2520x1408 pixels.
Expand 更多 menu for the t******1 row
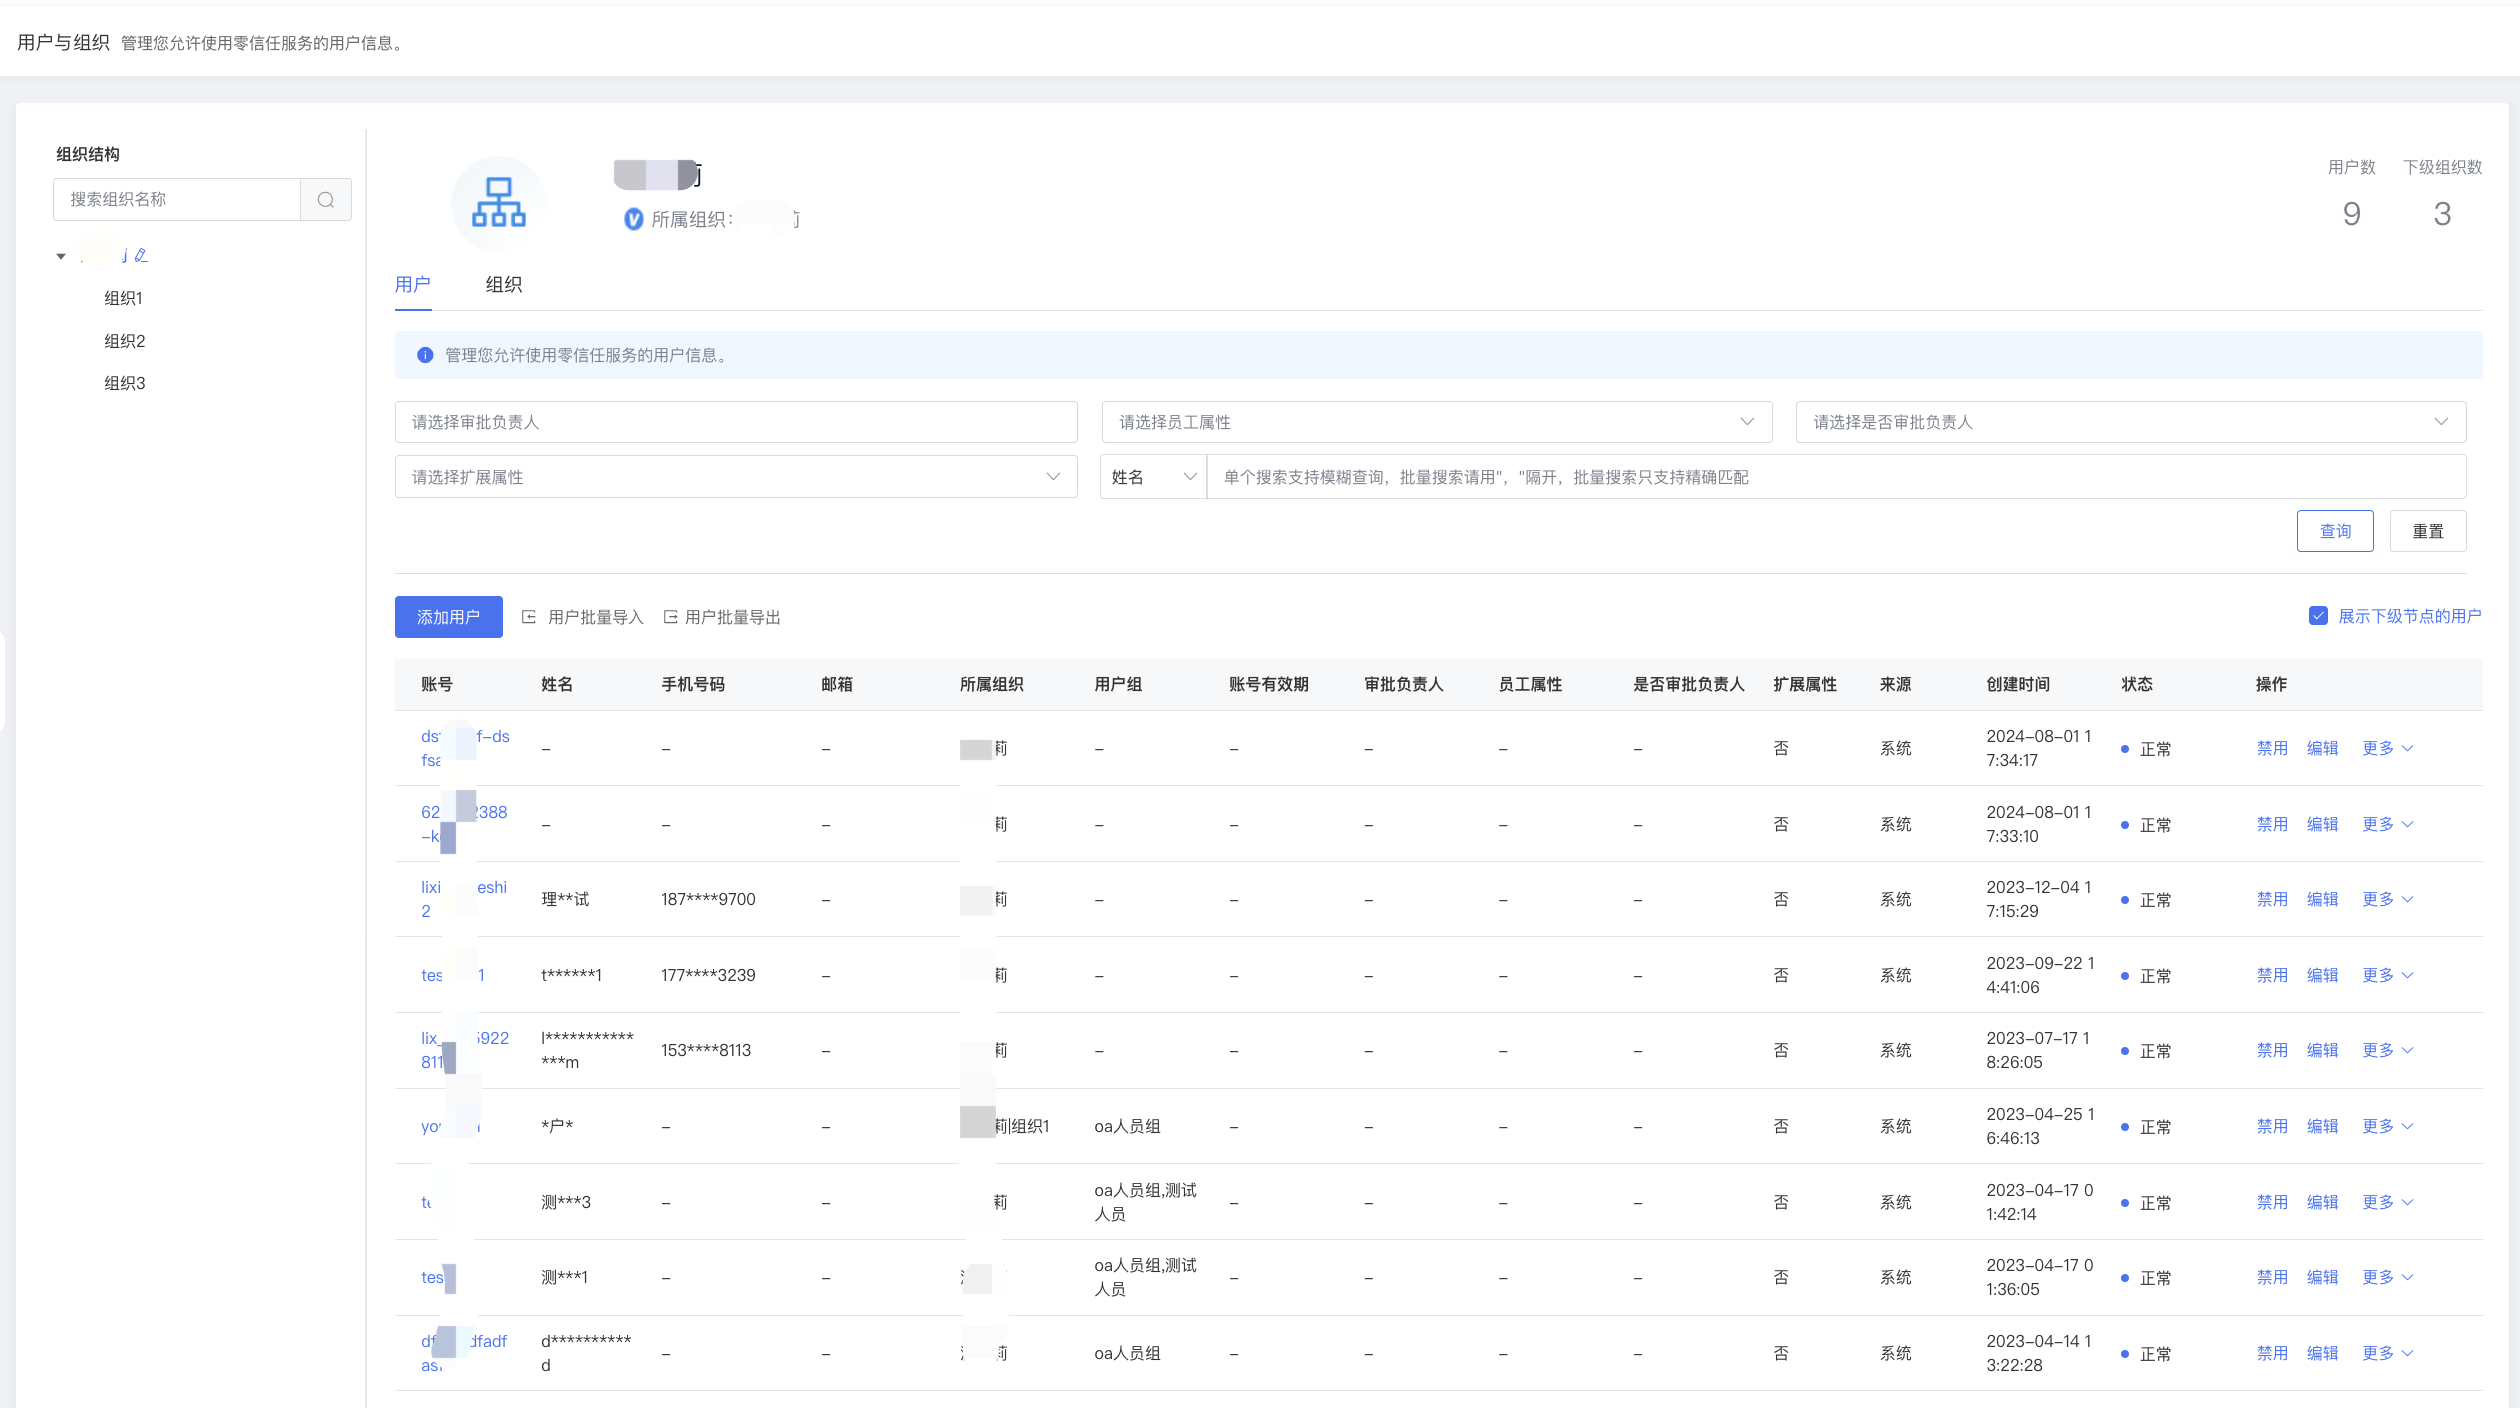coord(2387,975)
